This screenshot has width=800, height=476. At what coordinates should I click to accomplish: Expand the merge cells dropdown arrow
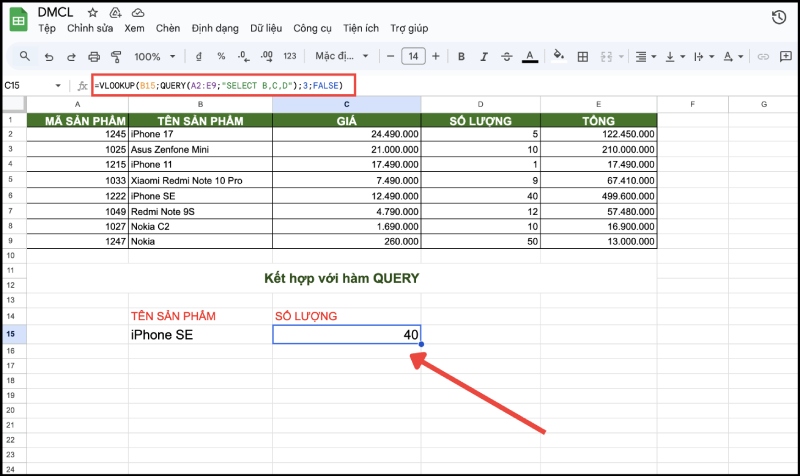click(x=621, y=57)
